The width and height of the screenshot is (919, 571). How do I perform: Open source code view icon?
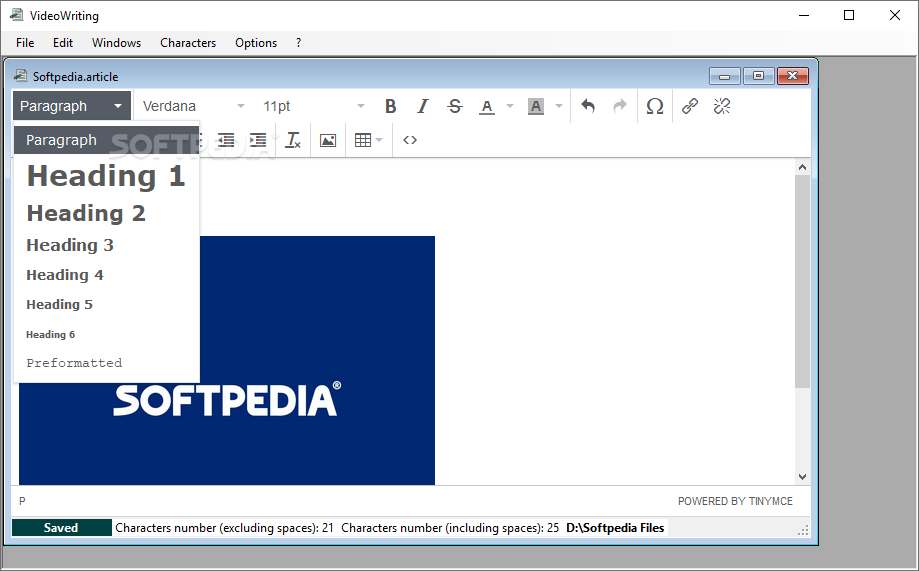tap(410, 140)
